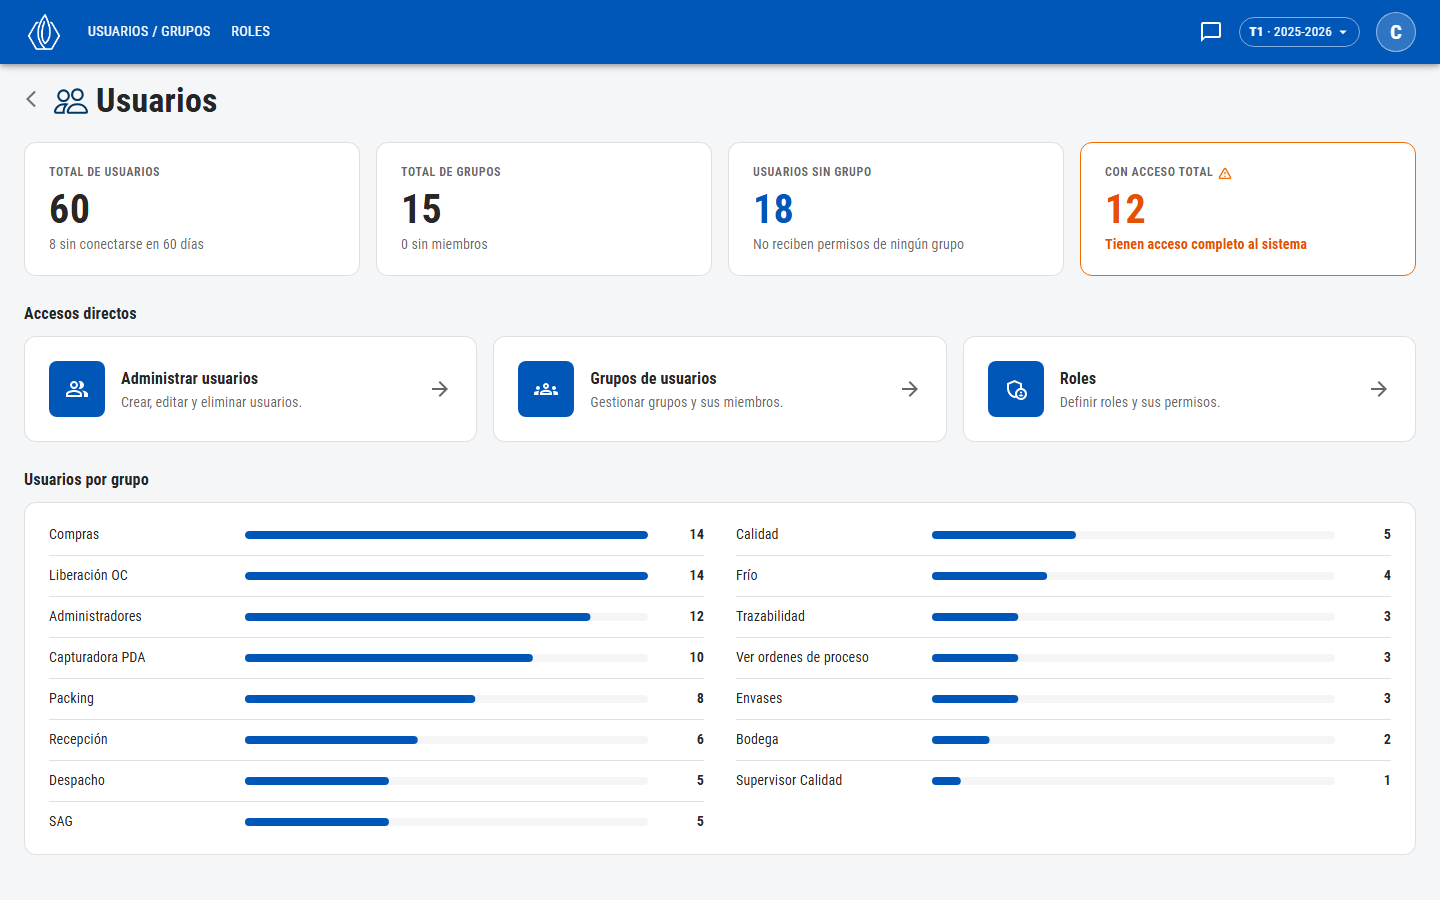Click the arrow on Administrar usuarios card
The height and width of the screenshot is (900, 1440).
(x=440, y=389)
